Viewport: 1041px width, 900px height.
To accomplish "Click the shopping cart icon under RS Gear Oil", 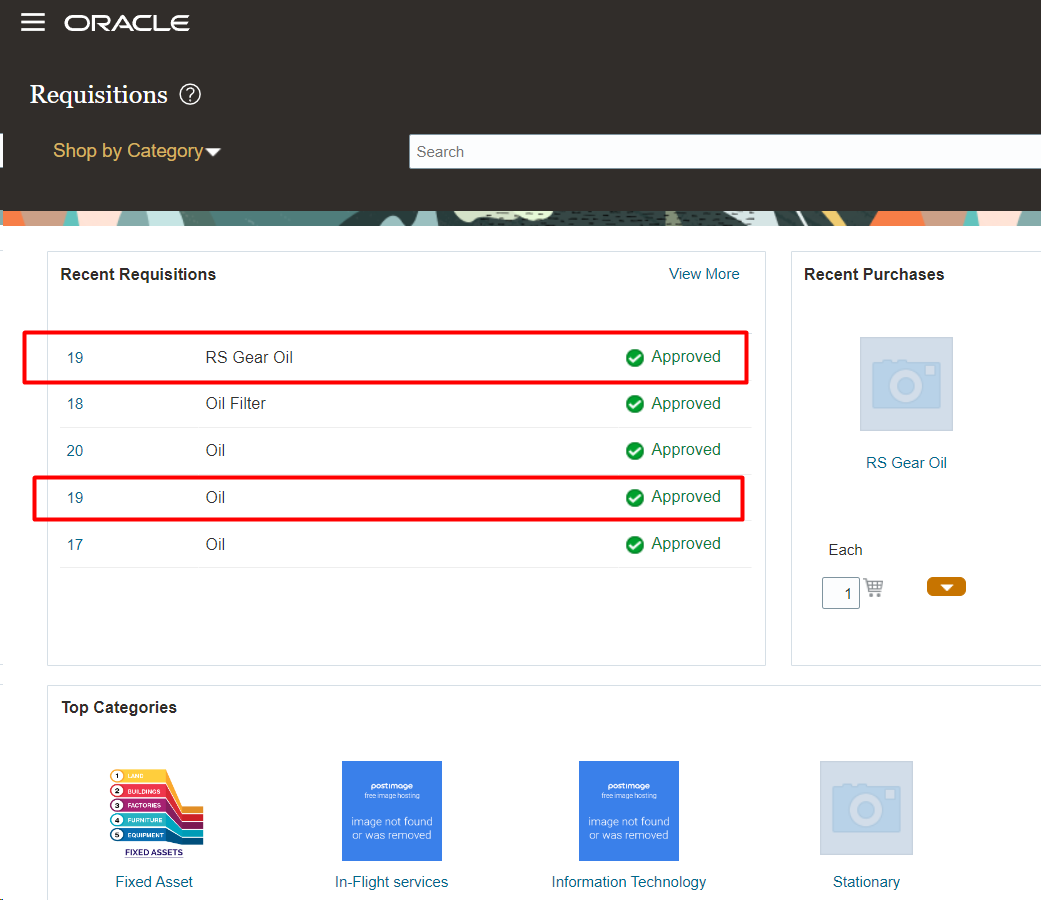I will click(872, 587).
